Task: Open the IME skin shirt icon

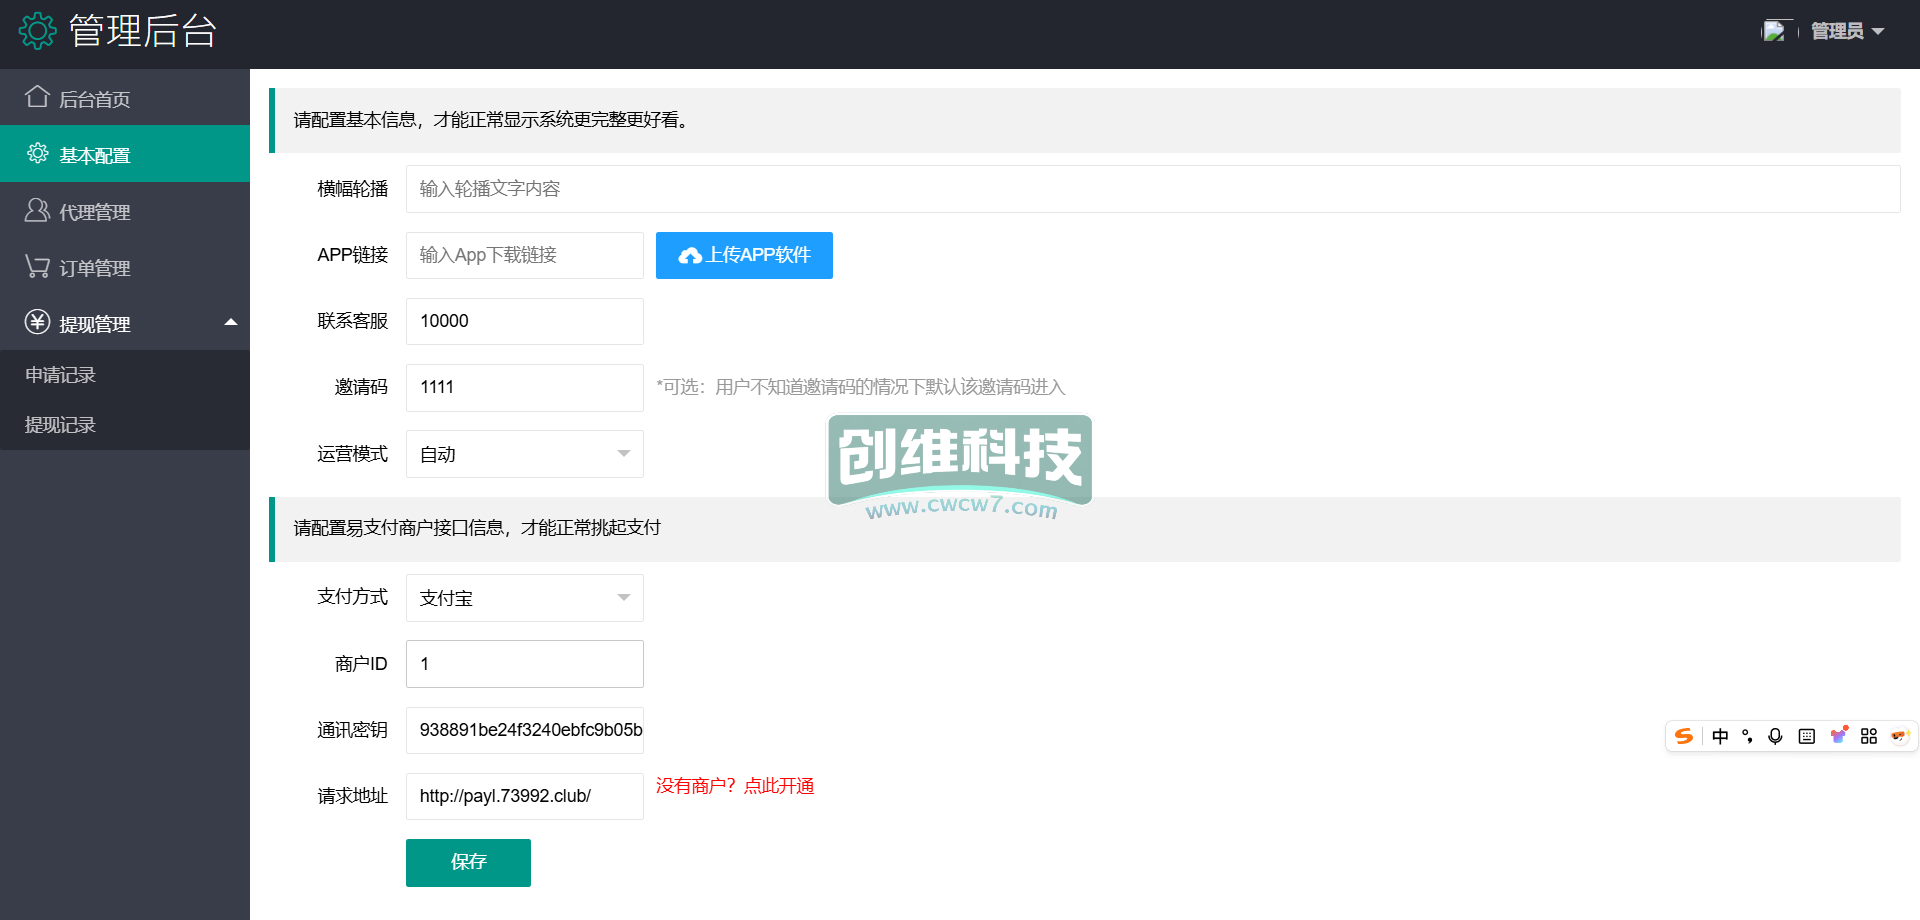Action: pyautogui.click(x=1838, y=736)
